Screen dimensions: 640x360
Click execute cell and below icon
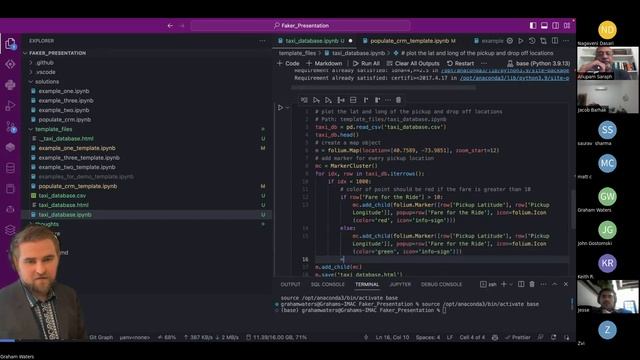(328, 100)
